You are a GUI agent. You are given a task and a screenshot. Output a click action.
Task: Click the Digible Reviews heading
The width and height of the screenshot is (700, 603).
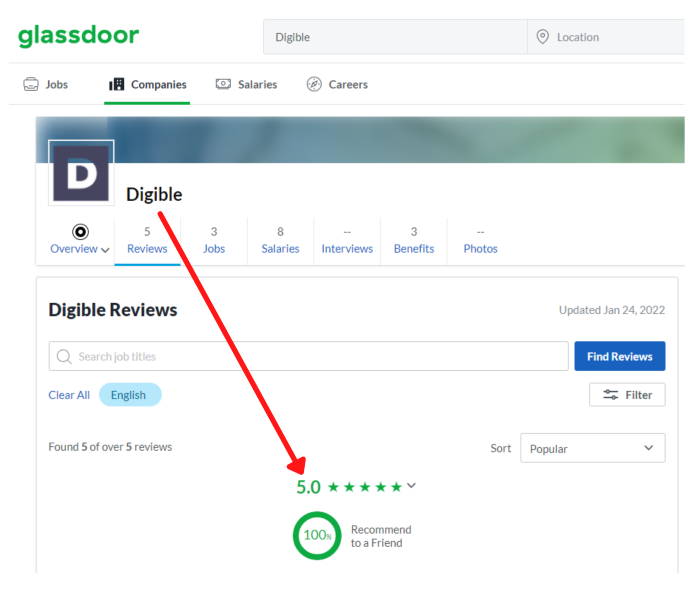(113, 310)
